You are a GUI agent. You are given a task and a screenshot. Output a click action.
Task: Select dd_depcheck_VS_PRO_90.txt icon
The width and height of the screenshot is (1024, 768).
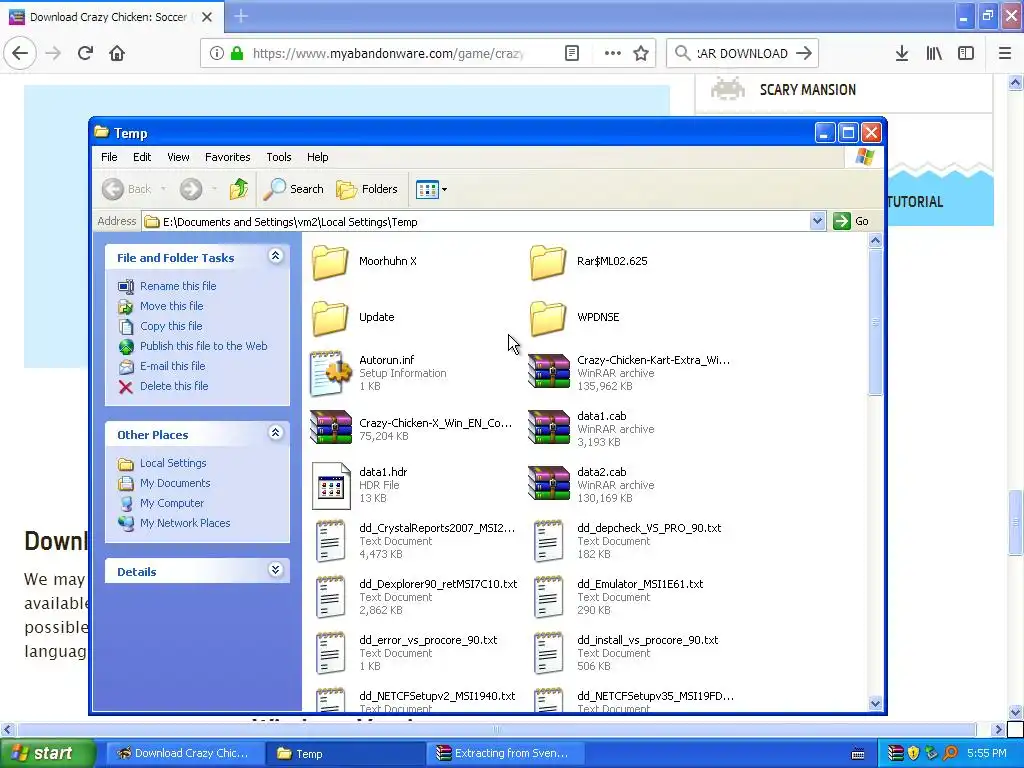(x=549, y=541)
